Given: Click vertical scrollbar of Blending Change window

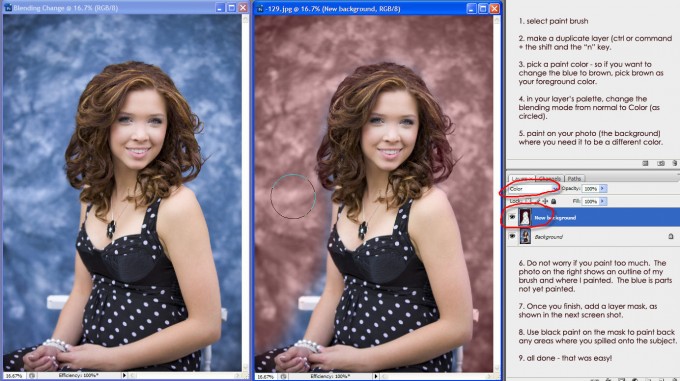Looking at the screenshot, I should pyautogui.click(x=245, y=193).
